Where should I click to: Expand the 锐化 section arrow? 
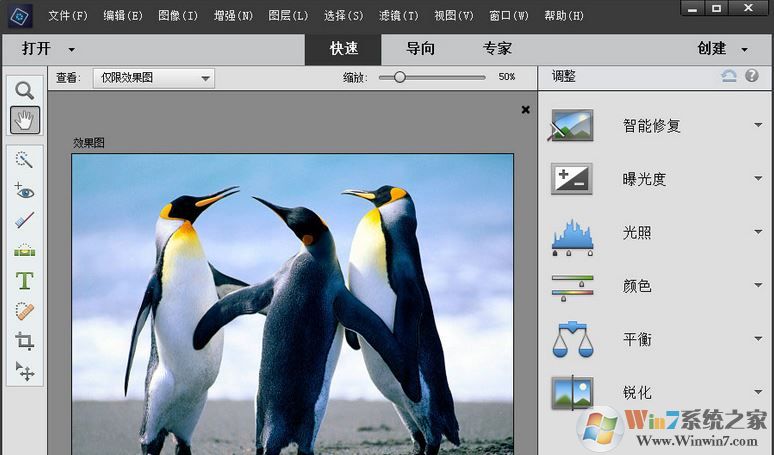pyautogui.click(x=758, y=392)
